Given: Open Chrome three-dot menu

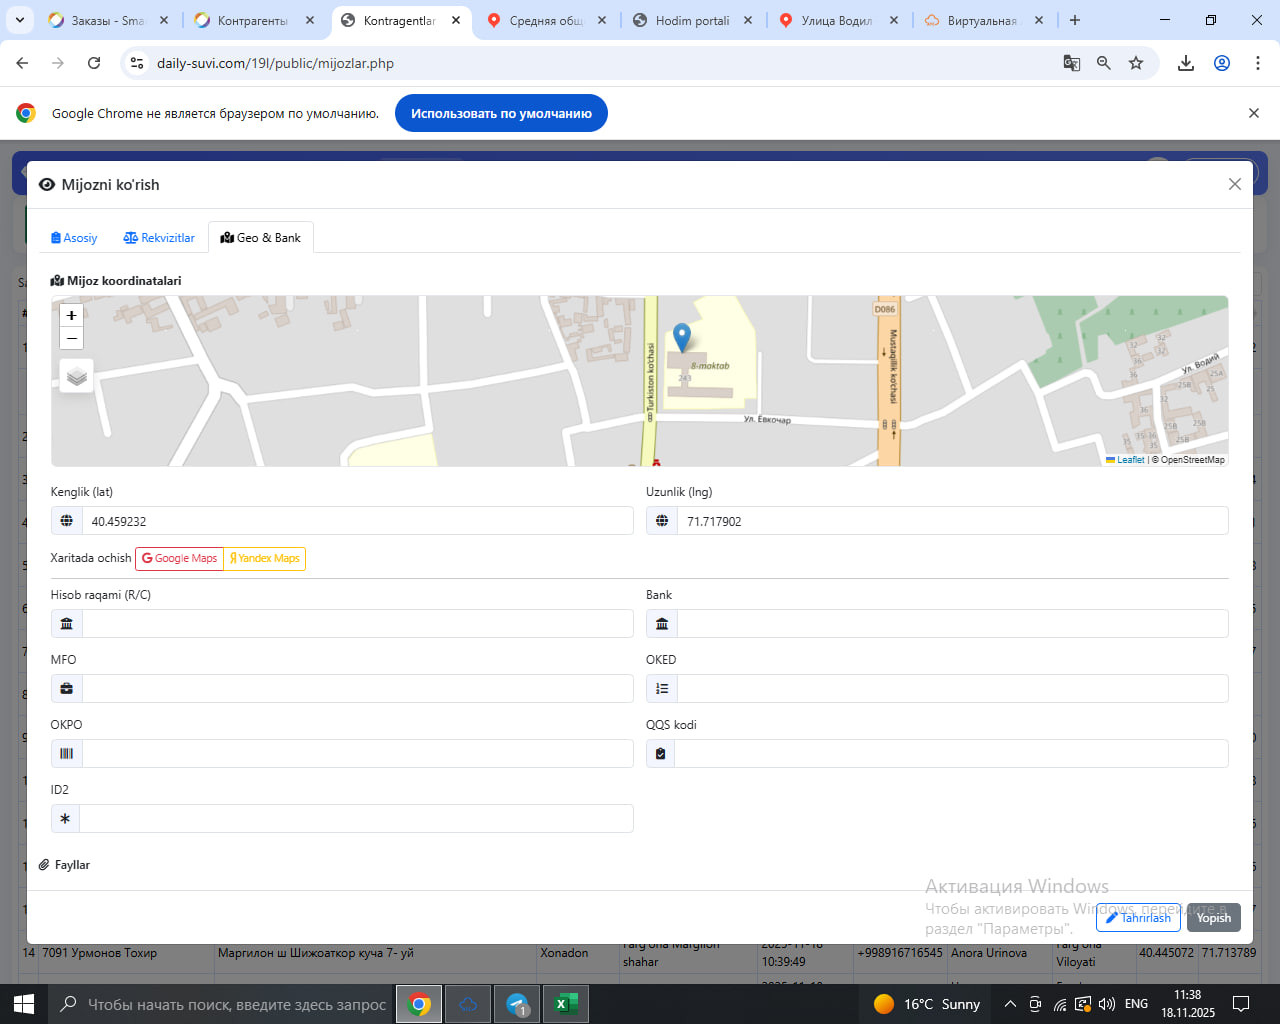Looking at the screenshot, I should (1258, 63).
